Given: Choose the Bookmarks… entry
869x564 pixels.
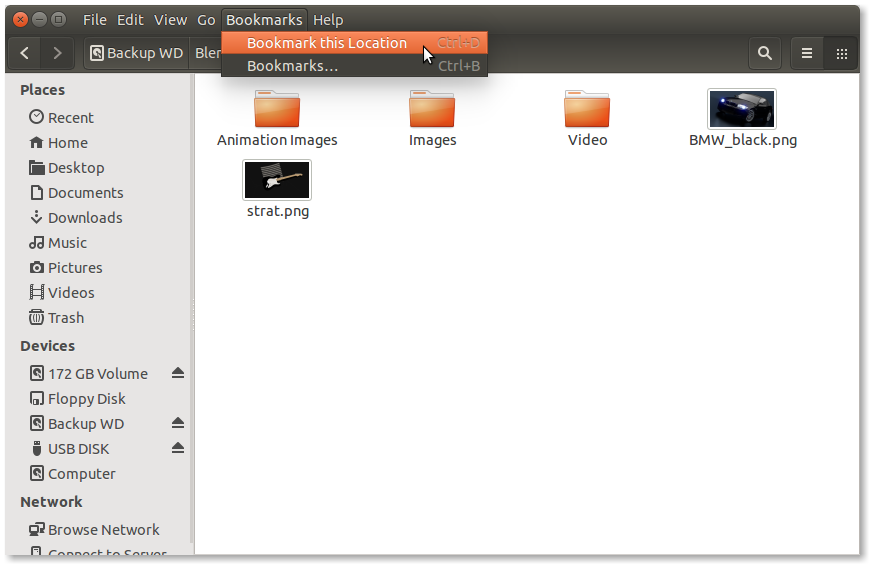Looking at the screenshot, I should 355,65.
